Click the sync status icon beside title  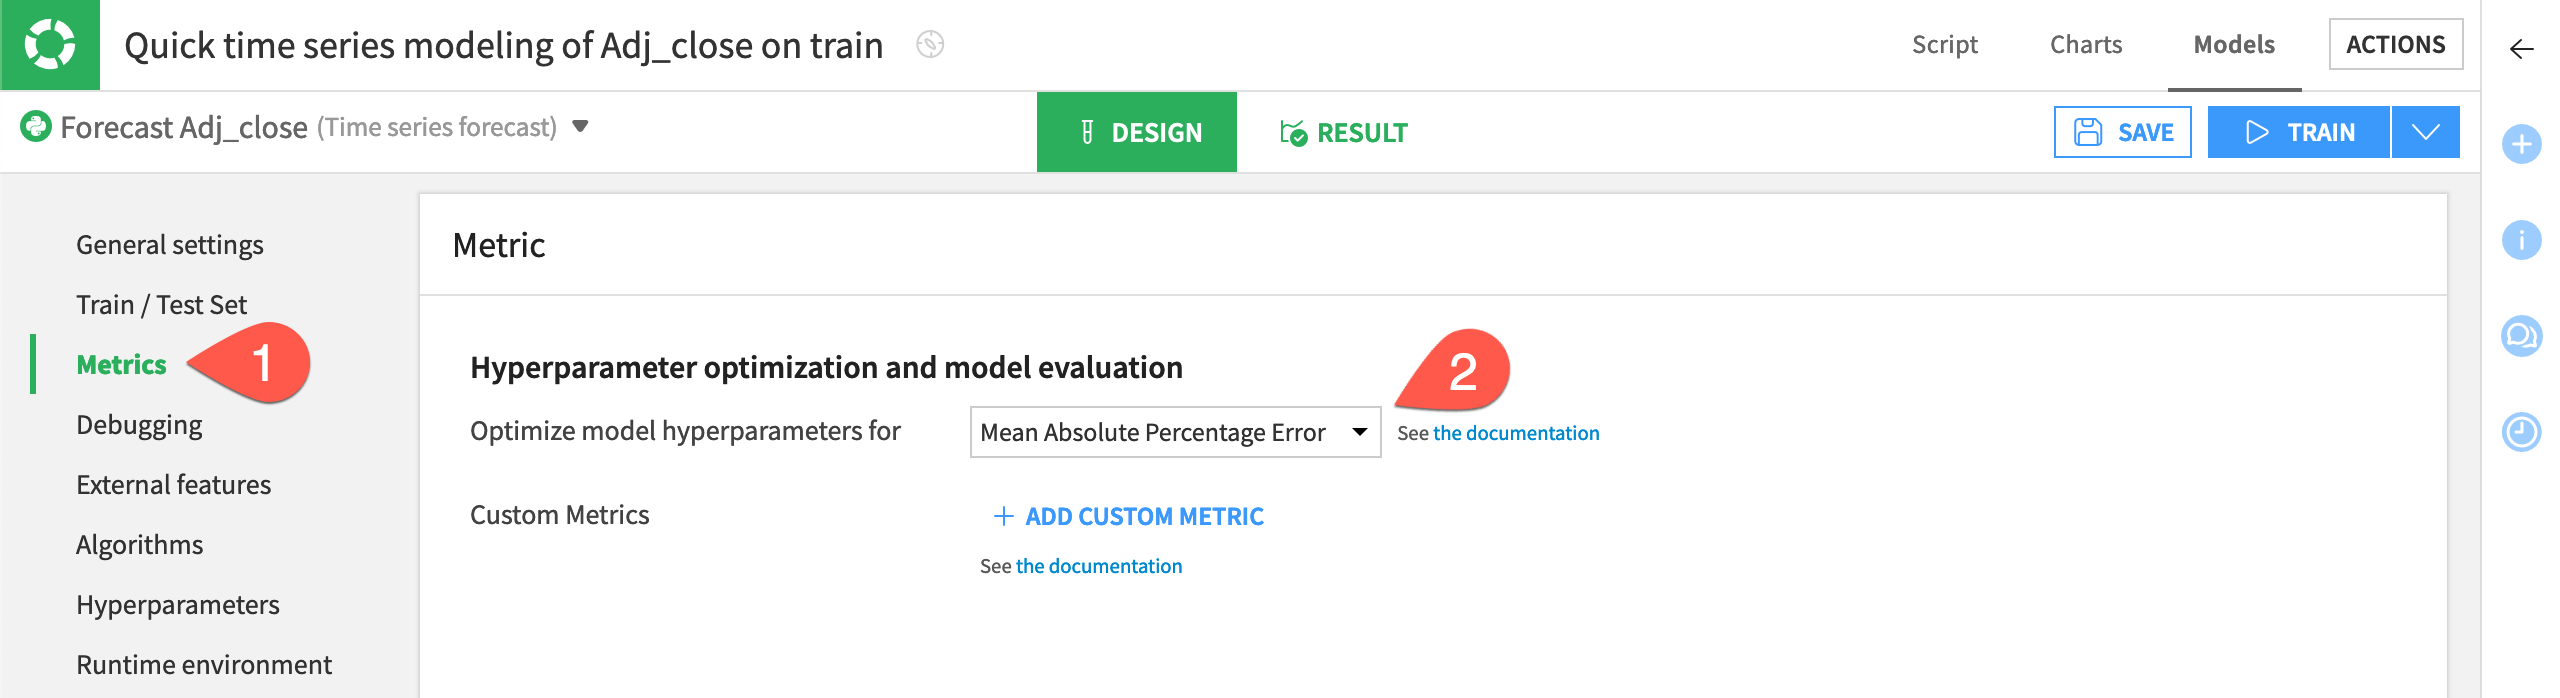coord(930,45)
